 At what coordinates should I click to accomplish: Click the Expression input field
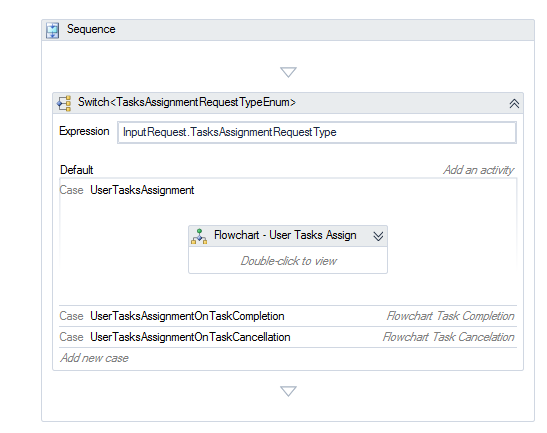[317, 132]
